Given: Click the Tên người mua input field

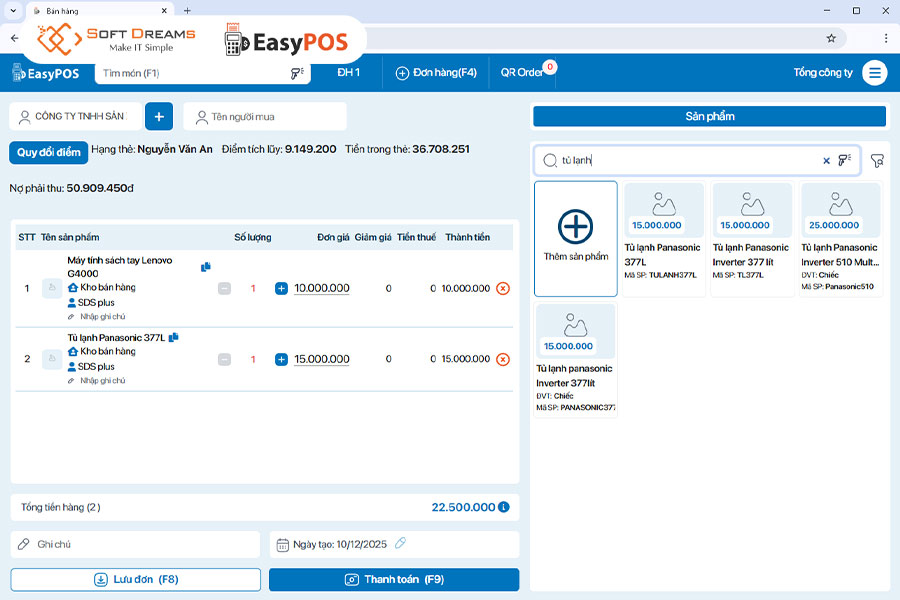Looking at the screenshot, I should 264,116.
